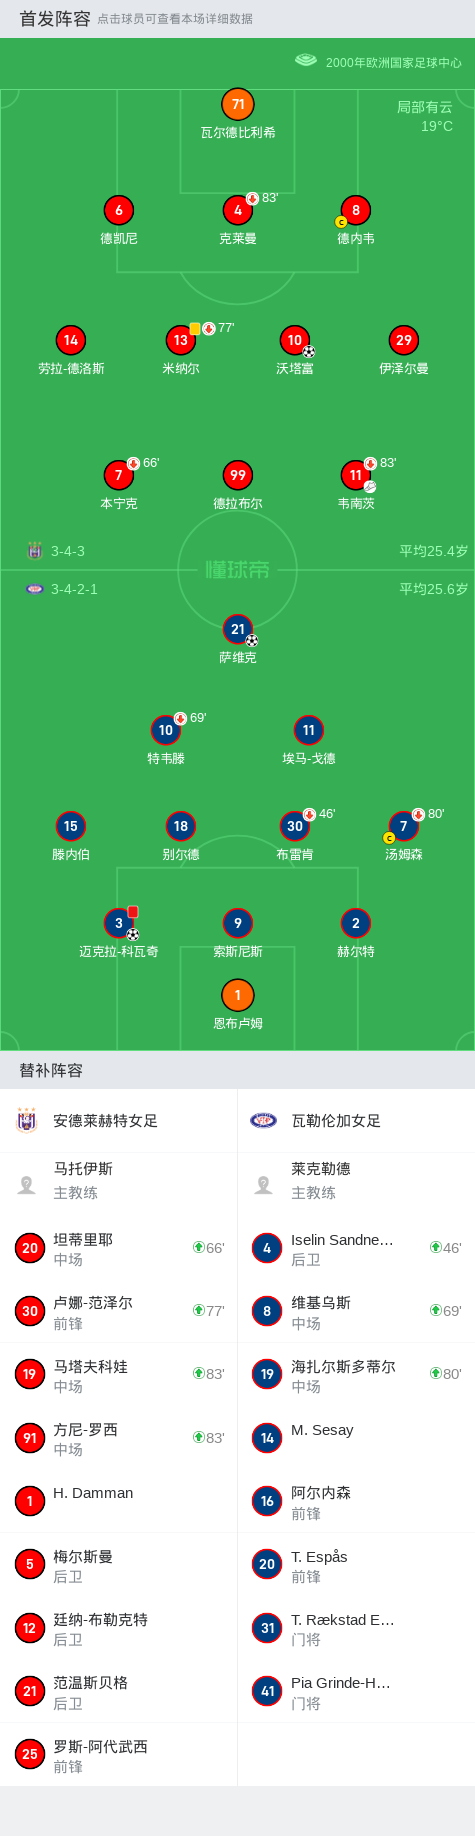The height and width of the screenshot is (1836, 475).
Task: Tap 萨维克 number 21 player icon
Action: [x=238, y=629]
